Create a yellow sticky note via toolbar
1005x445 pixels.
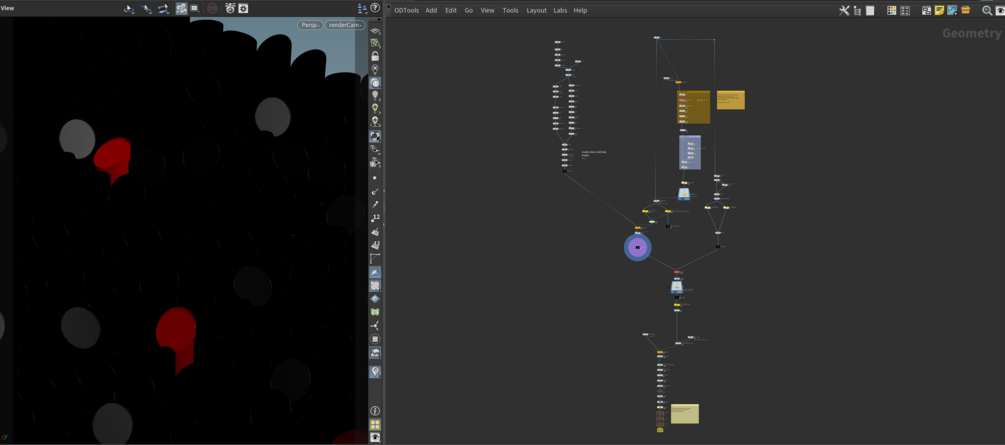(x=939, y=10)
